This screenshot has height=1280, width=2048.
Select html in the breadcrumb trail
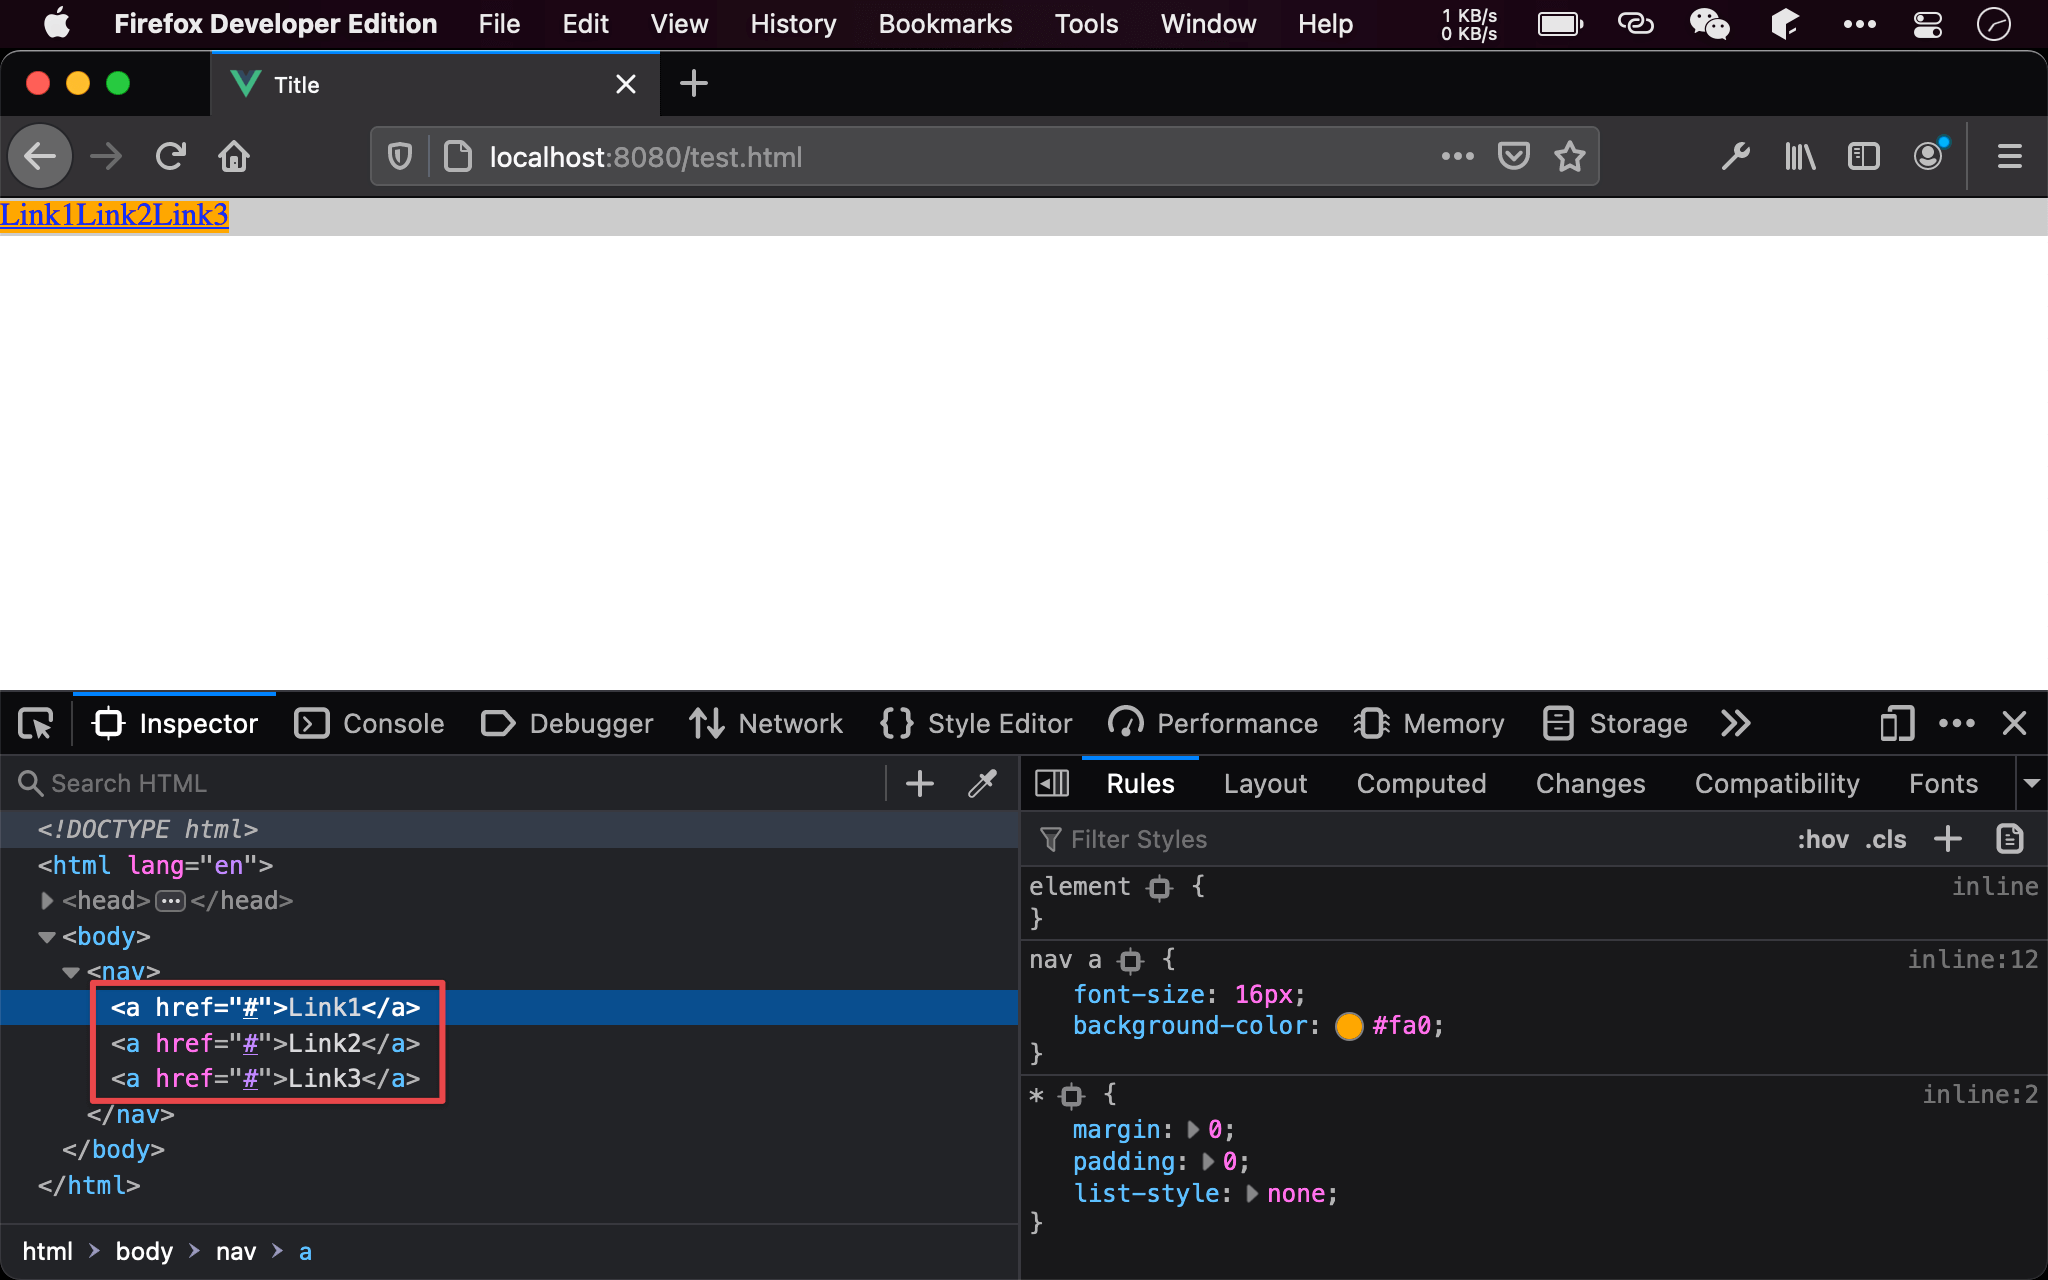[x=47, y=1251]
